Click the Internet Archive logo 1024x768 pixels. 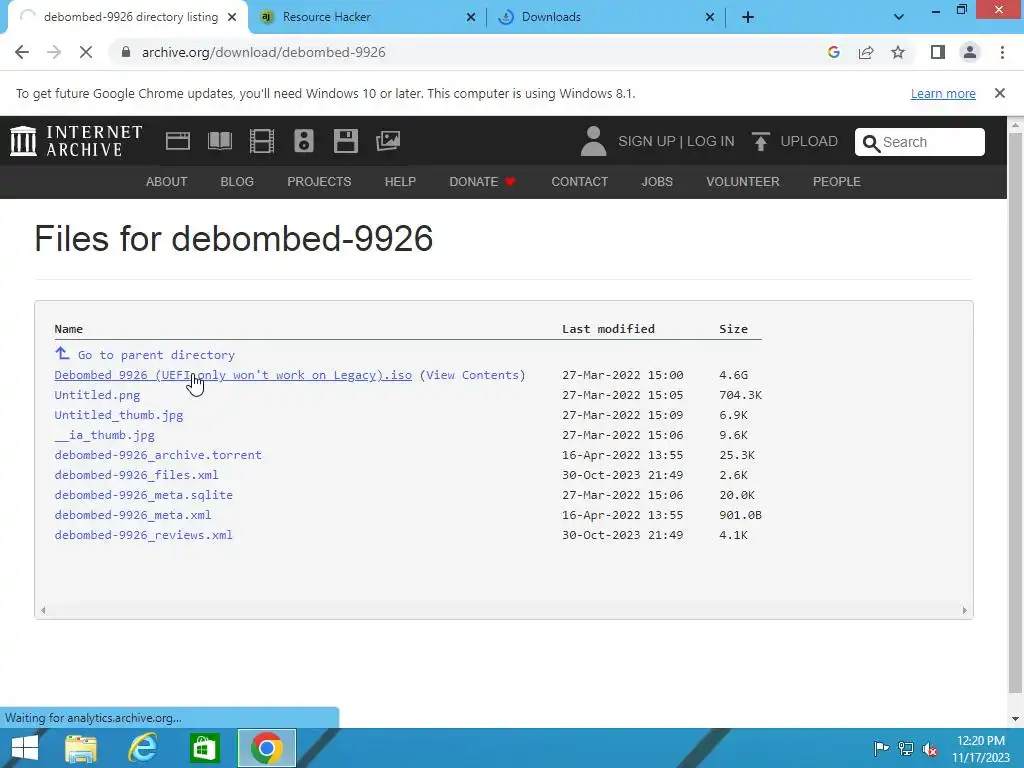pyautogui.click(x=76, y=141)
